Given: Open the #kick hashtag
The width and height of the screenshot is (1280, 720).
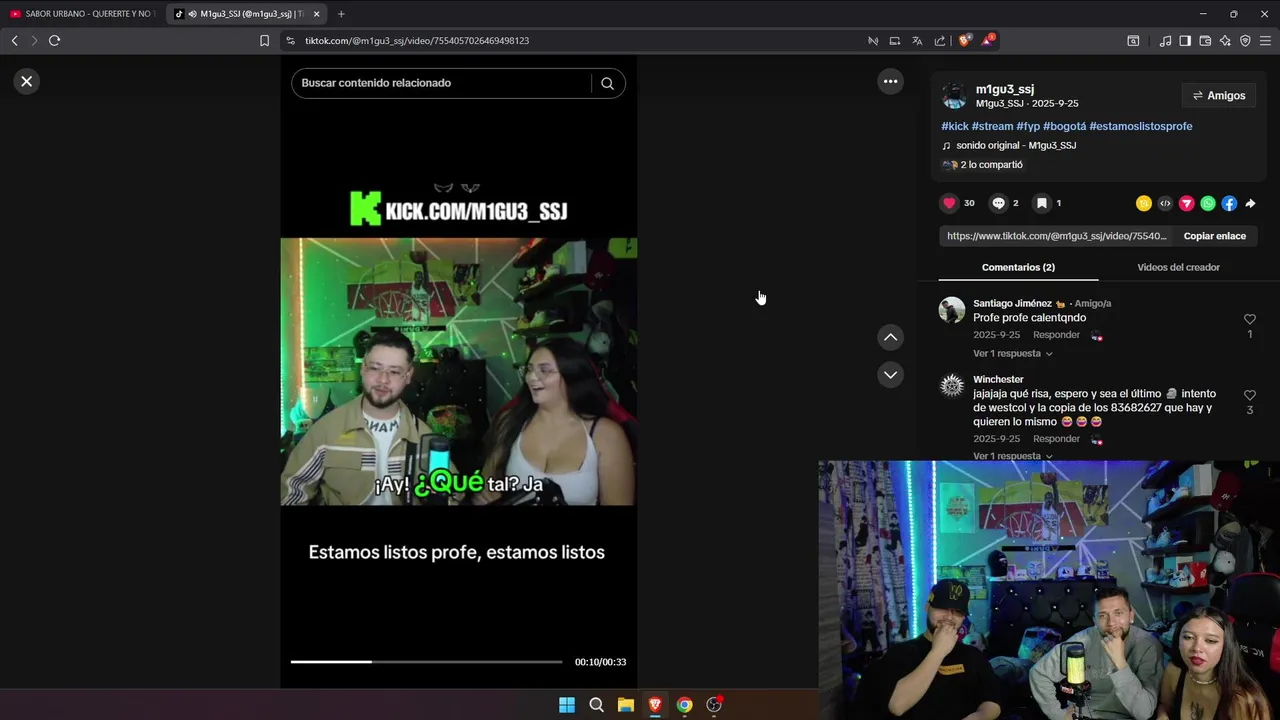Looking at the screenshot, I should 955,126.
